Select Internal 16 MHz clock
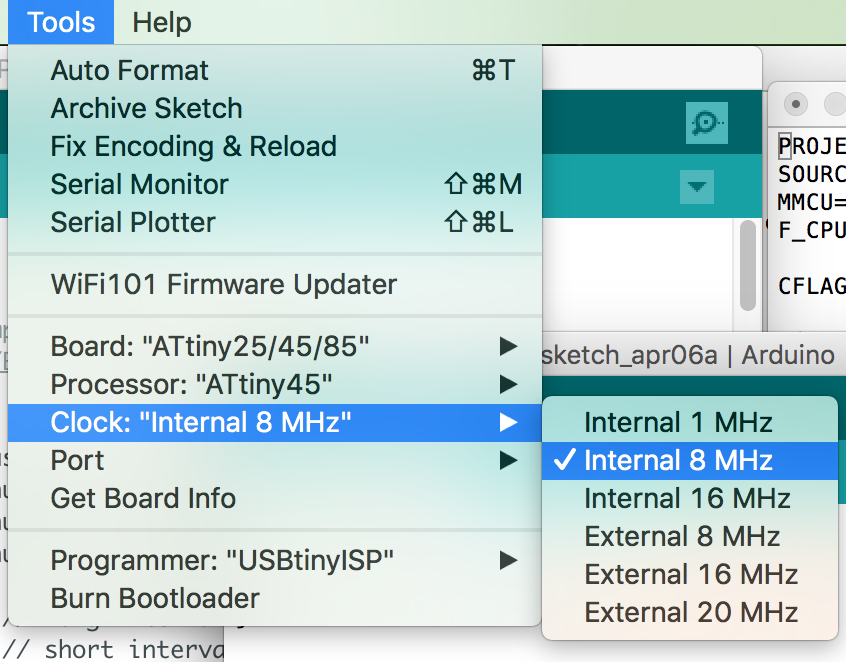 [x=690, y=499]
